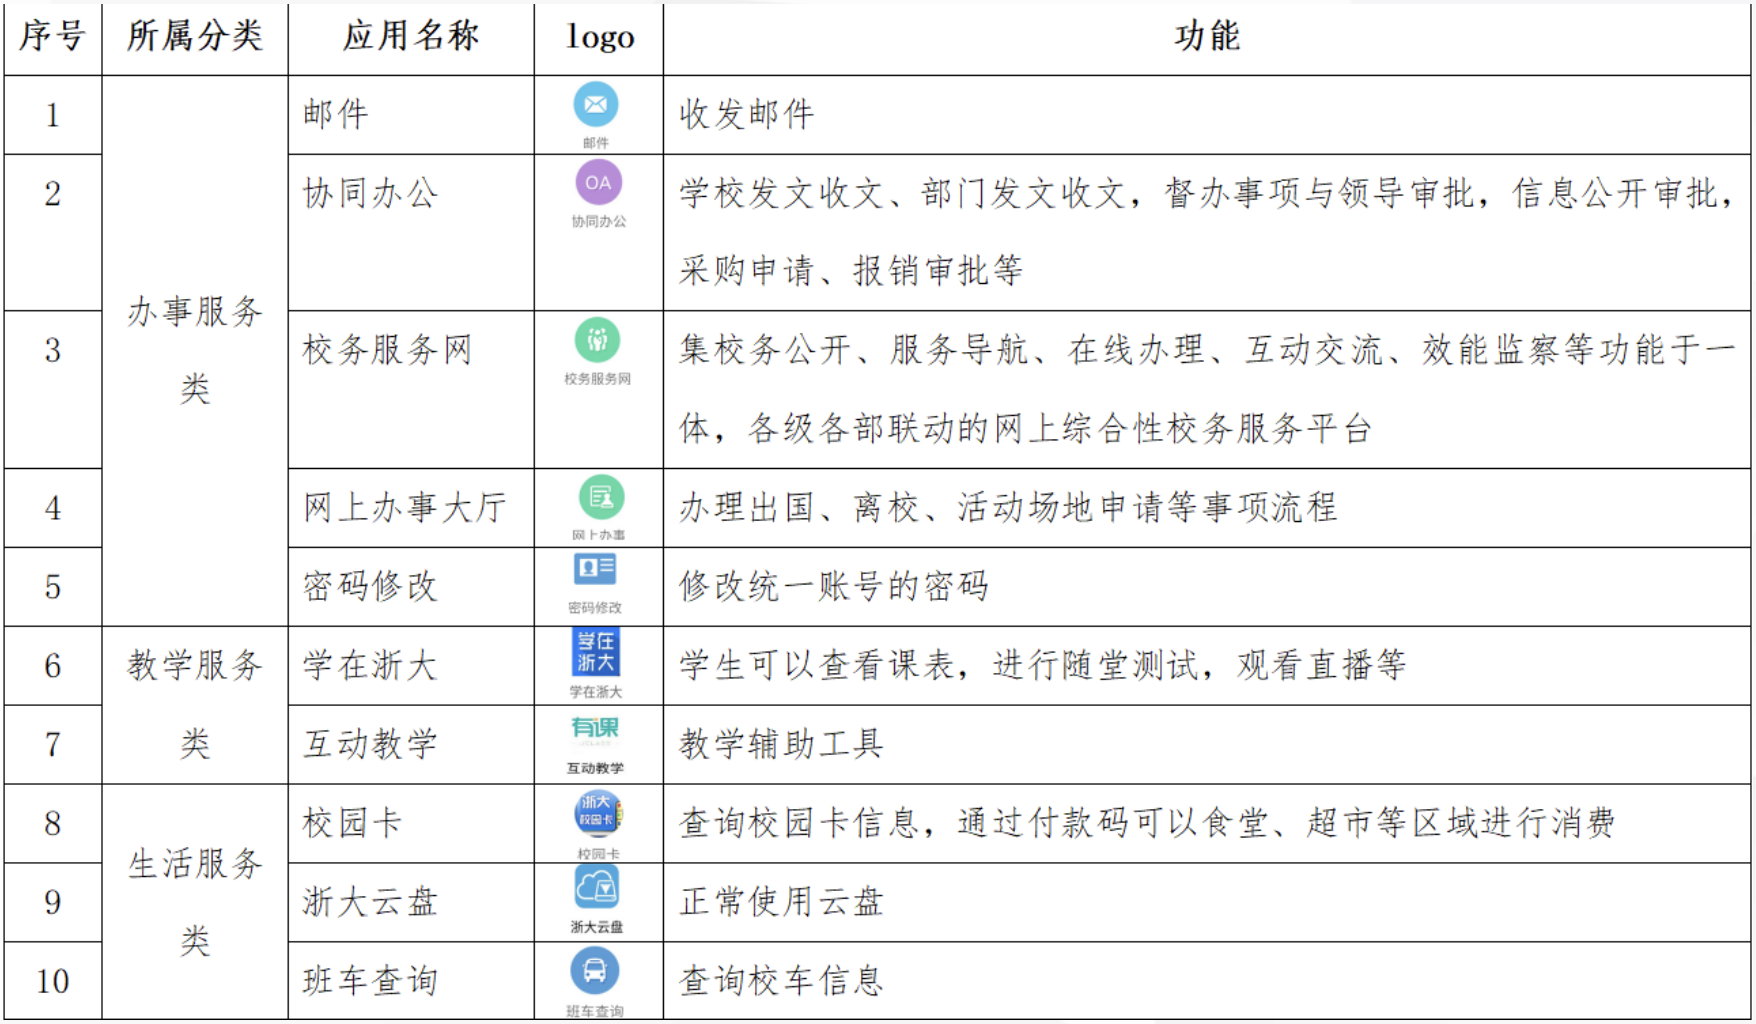Click the 有课 互动教学 logo
This screenshot has width=1756, height=1024.
[595, 729]
